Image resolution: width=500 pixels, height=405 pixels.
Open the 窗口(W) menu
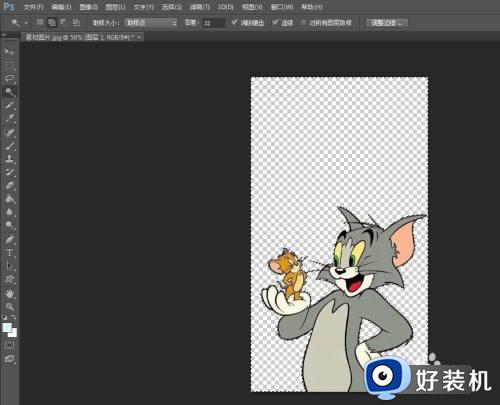[282, 7]
